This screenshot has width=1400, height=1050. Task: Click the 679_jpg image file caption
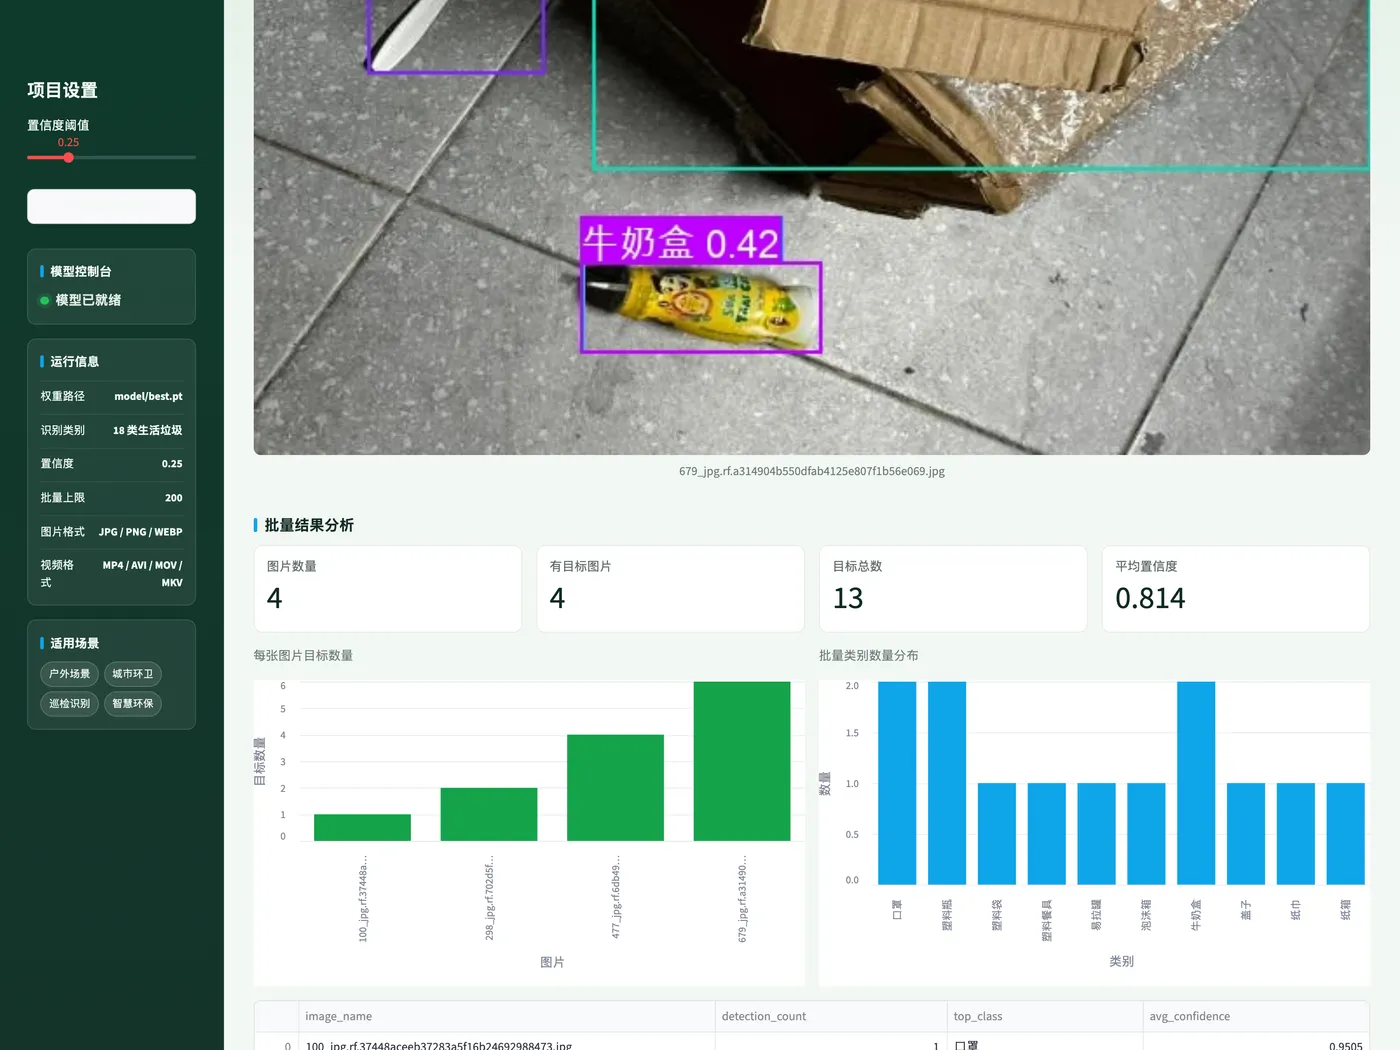tap(811, 471)
